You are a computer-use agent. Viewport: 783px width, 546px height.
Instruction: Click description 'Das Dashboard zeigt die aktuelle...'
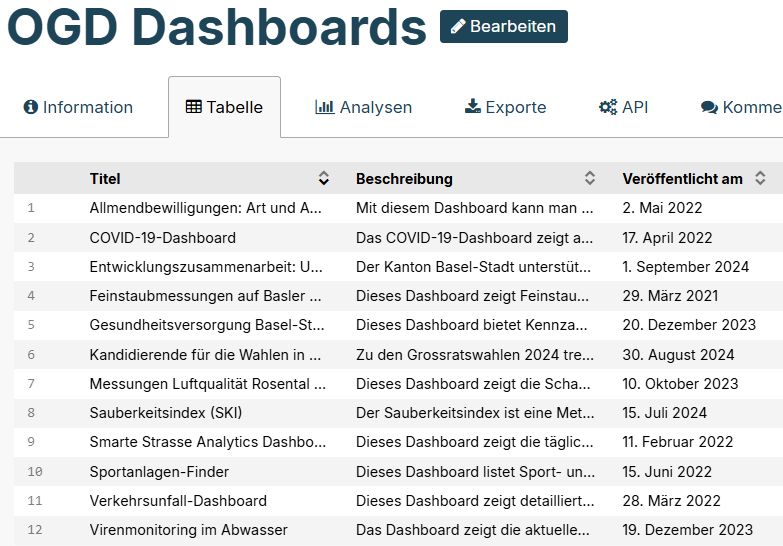(473, 530)
